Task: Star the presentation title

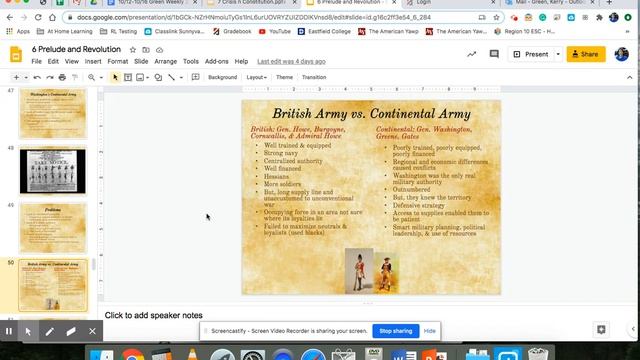Action: 133,50
